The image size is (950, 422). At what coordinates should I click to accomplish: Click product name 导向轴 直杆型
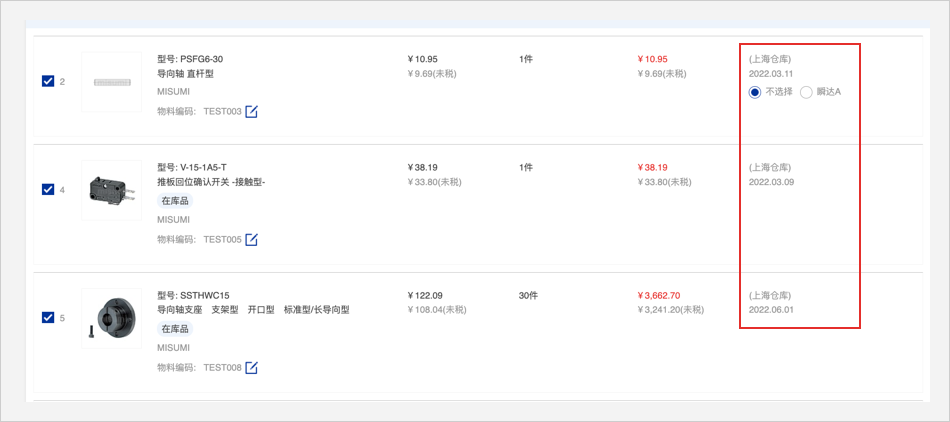185,74
